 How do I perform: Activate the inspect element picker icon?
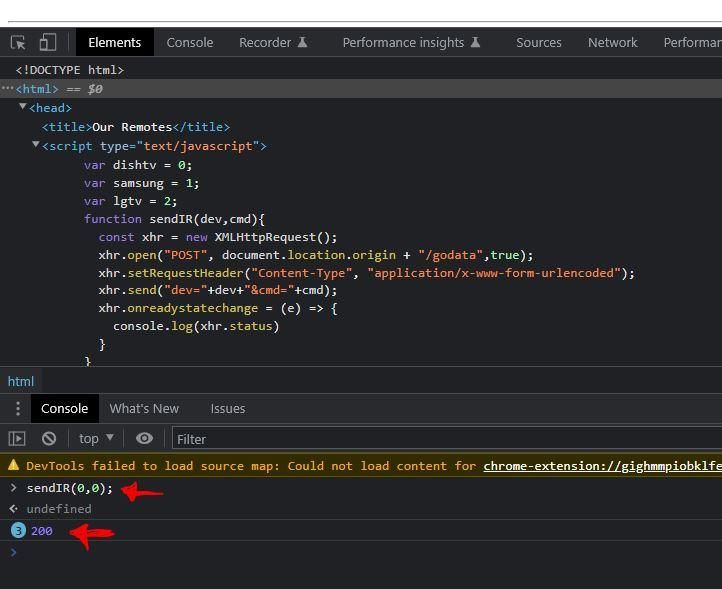click(x=18, y=42)
